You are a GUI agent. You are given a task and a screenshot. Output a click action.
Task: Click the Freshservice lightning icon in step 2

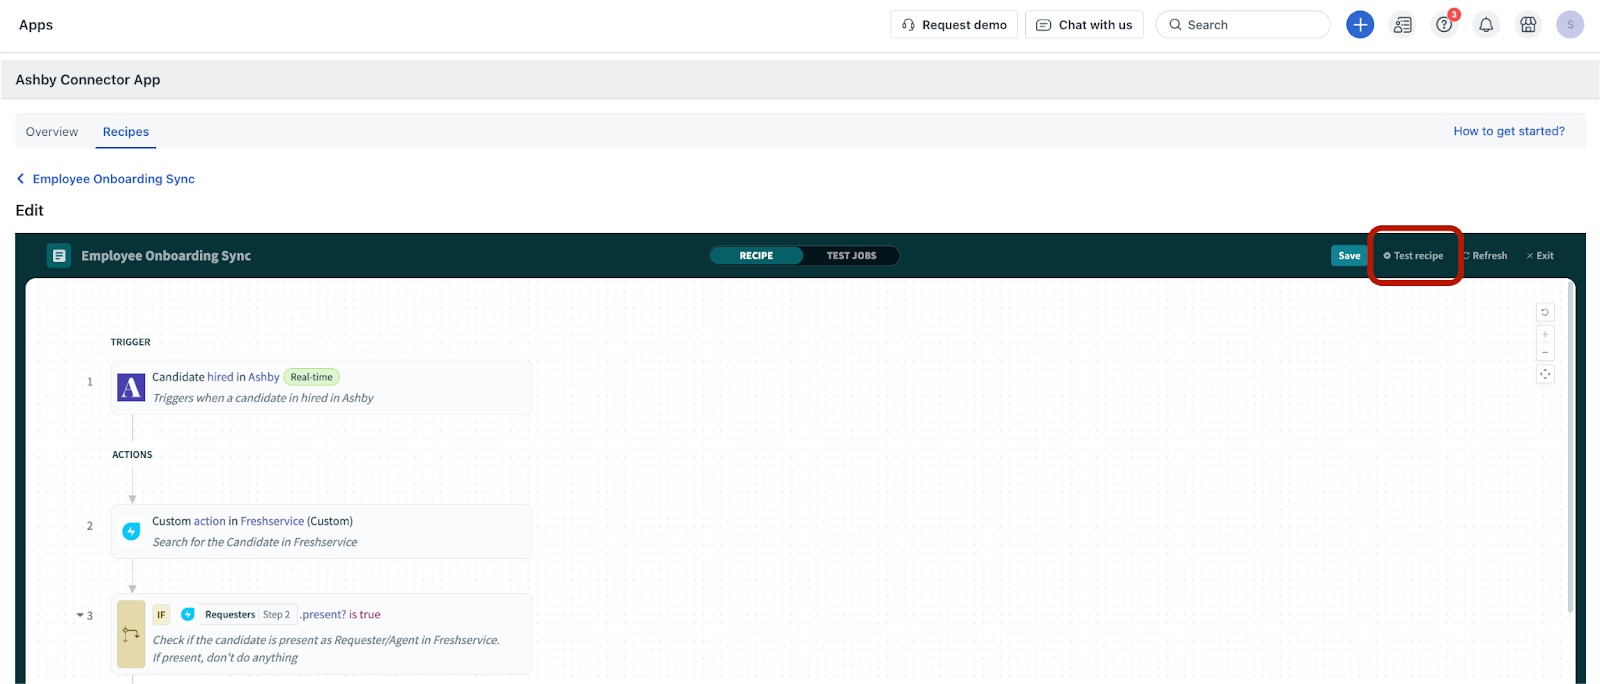click(x=131, y=532)
